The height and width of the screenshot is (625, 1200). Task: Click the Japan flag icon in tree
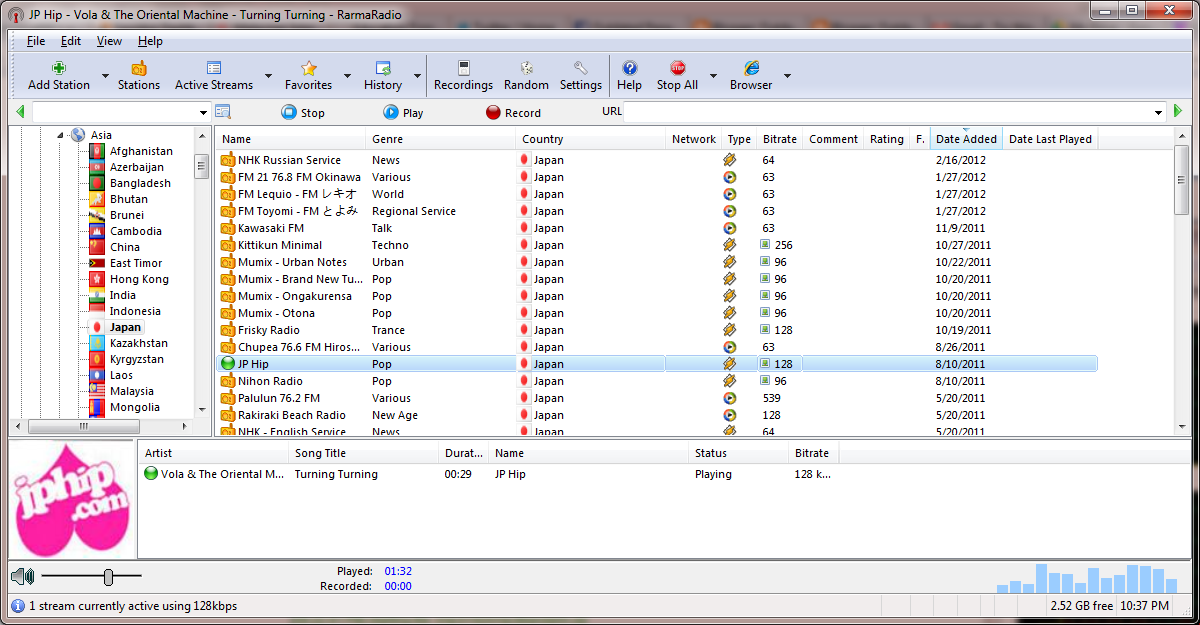(97, 327)
